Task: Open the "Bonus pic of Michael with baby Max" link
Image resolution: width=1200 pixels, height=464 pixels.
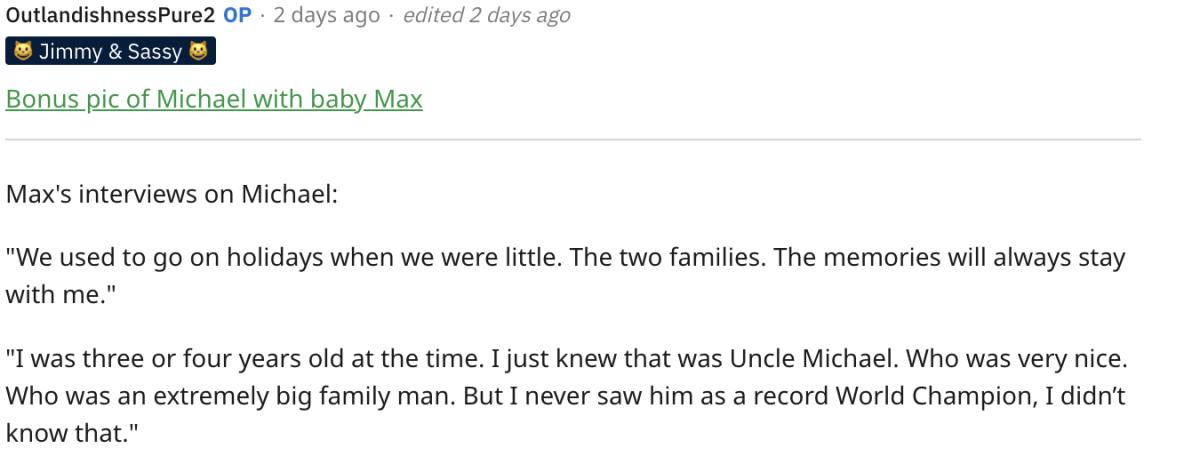Action: pyautogui.click(x=214, y=100)
